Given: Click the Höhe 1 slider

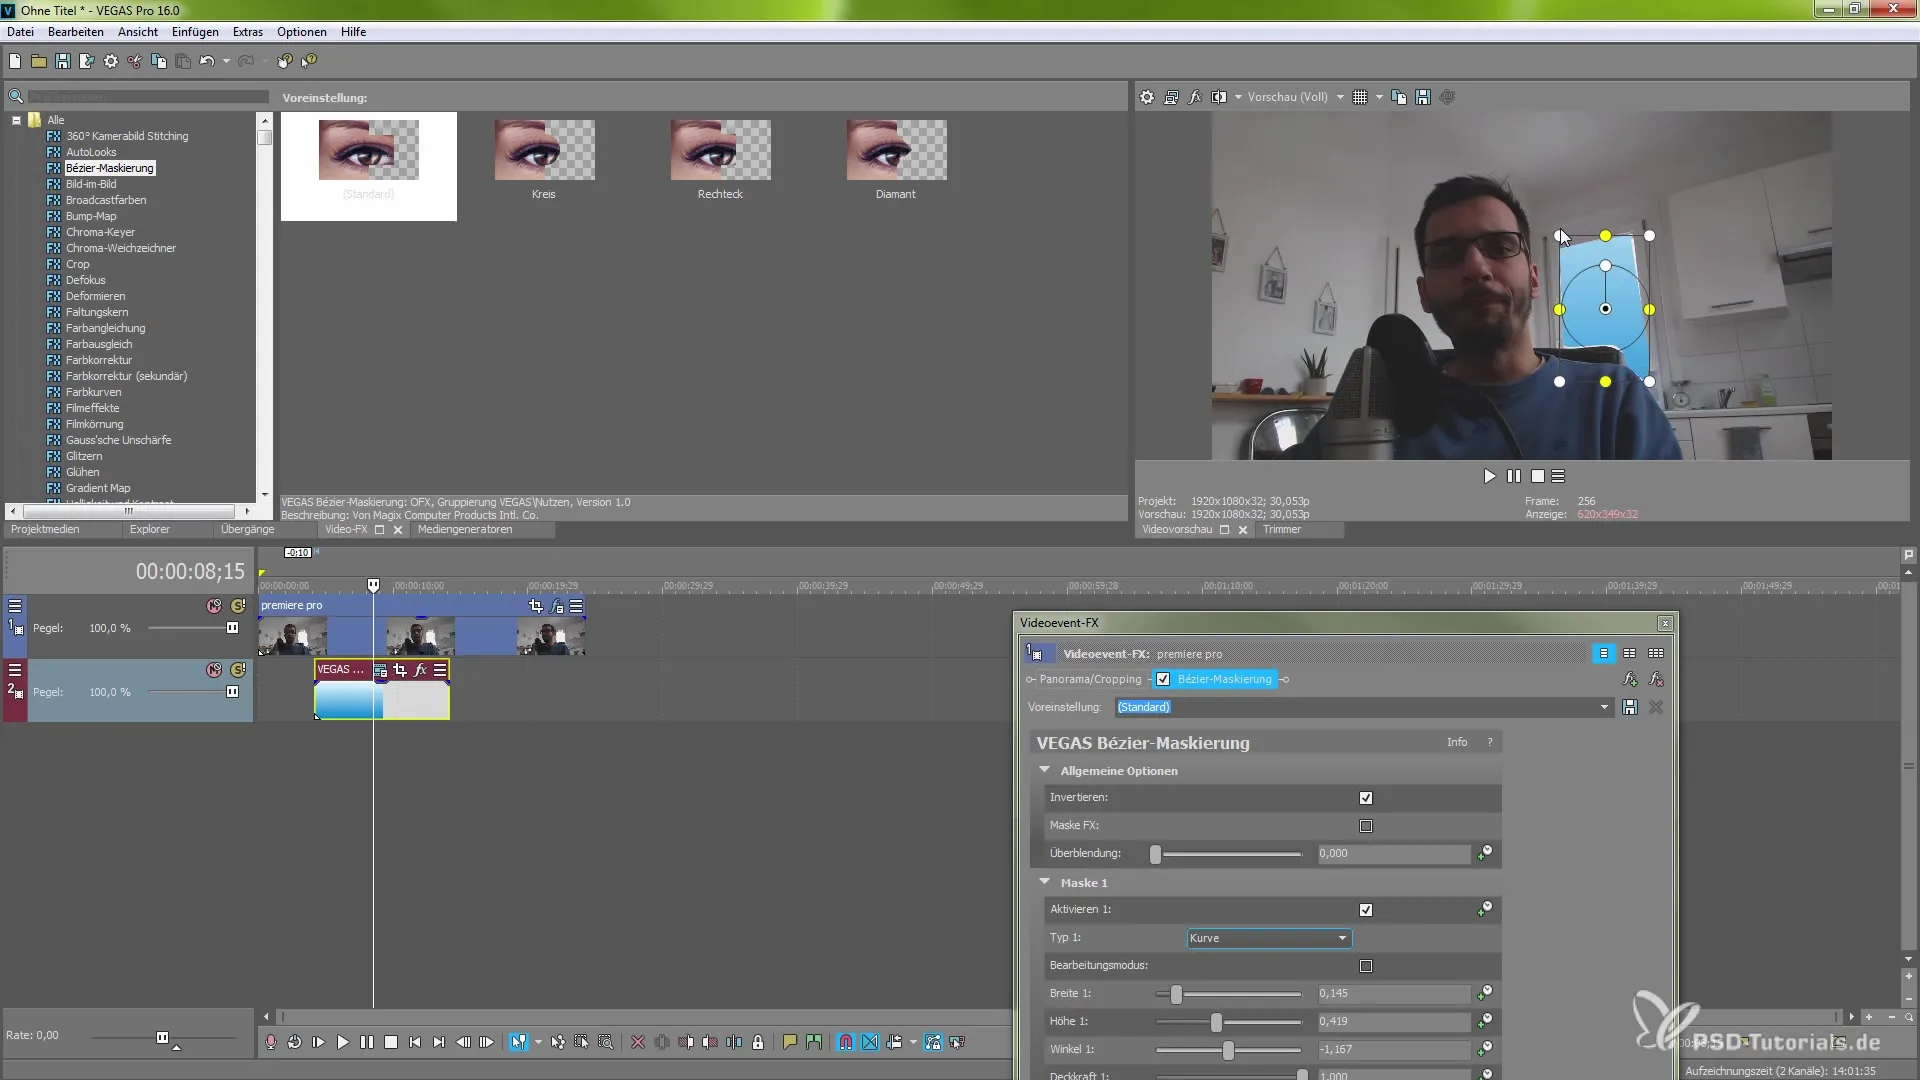Looking at the screenshot, I should point(1229,1022).
